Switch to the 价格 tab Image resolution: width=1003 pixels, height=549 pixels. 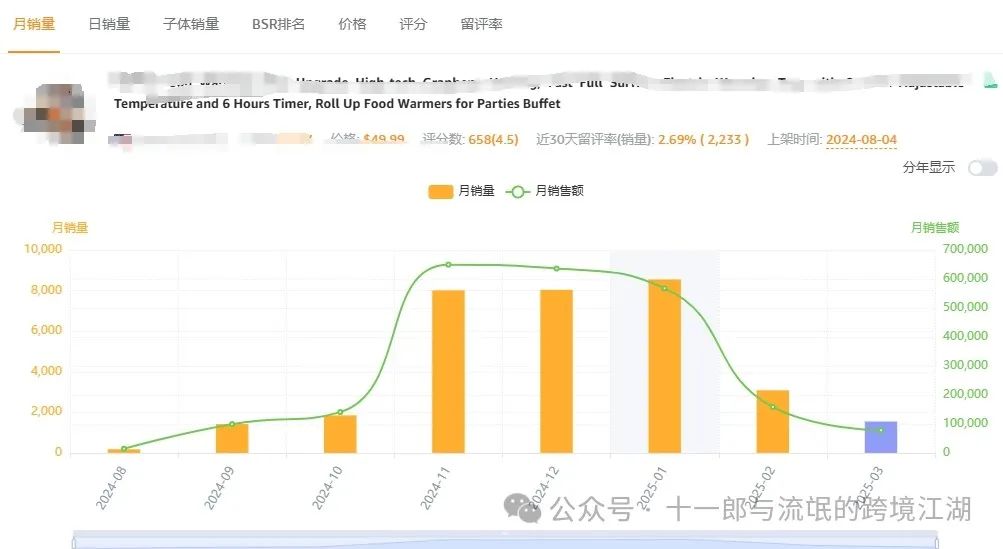click(x=352, y=24)
